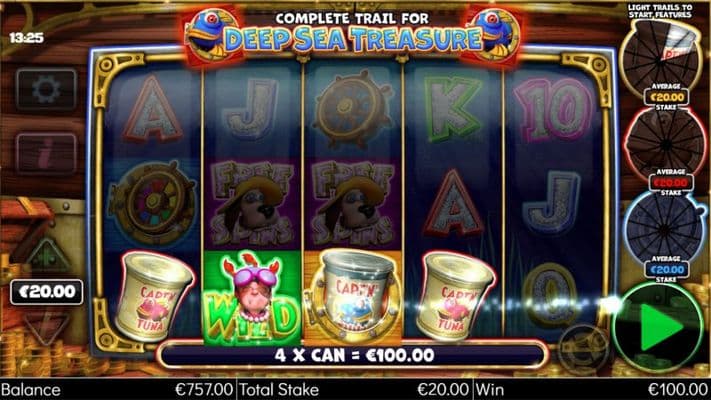
Task: Increase stake with the up arrow
Action: pyautogui.click(x=47, y=256)
